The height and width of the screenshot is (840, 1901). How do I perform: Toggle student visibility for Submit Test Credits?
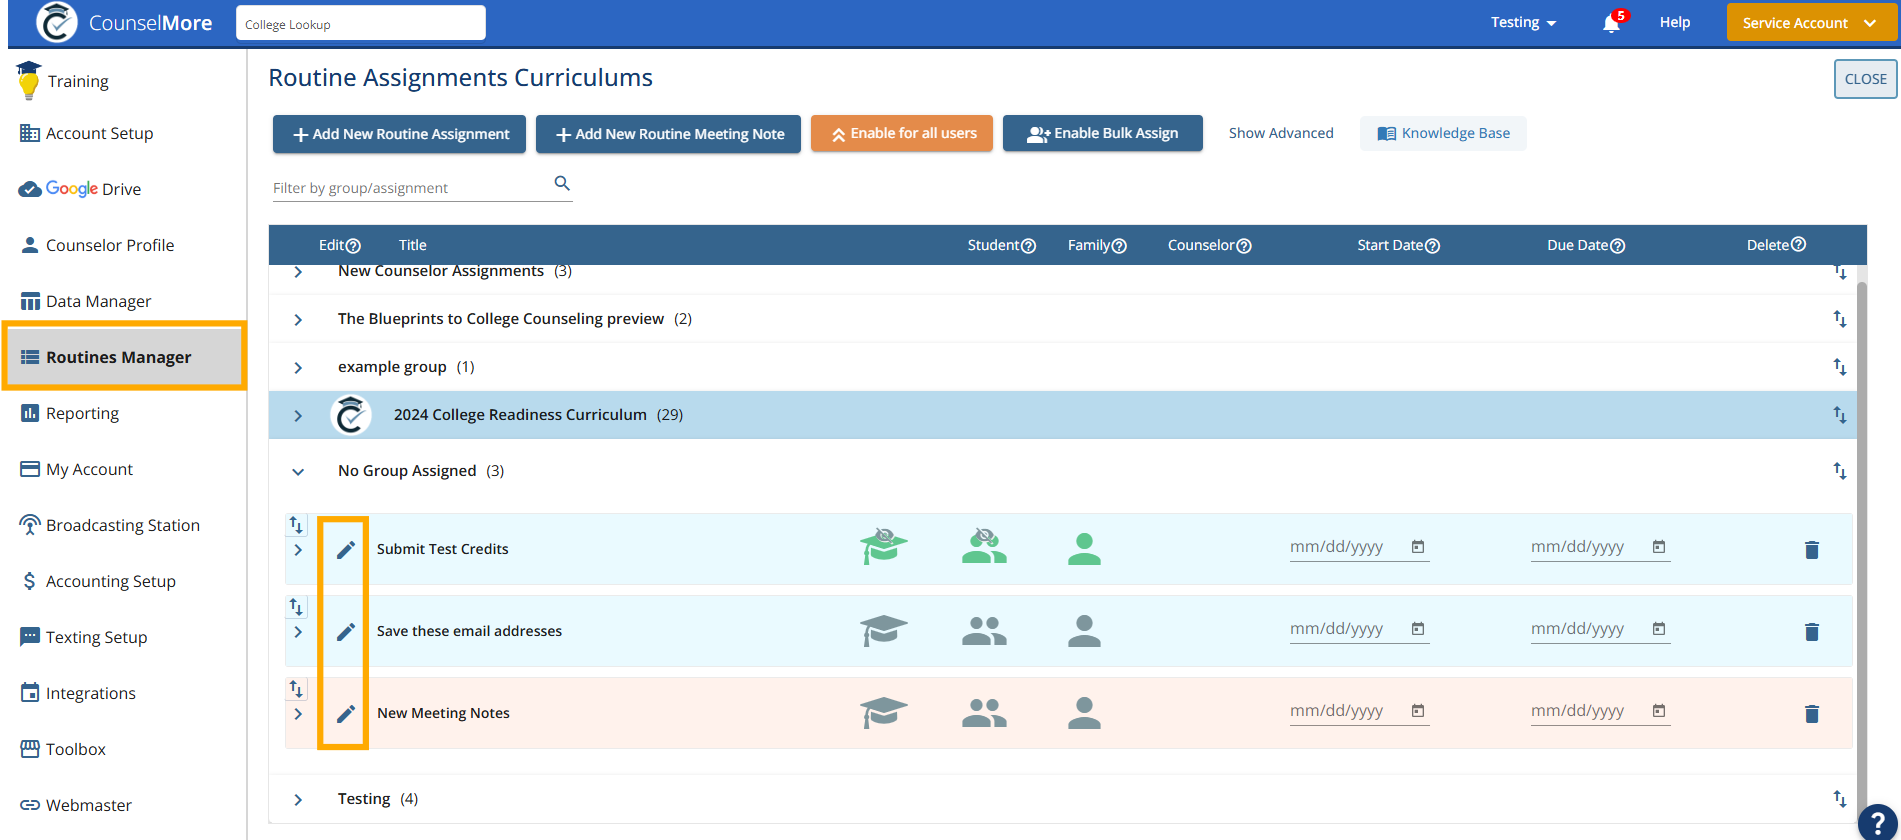(883, 547)
